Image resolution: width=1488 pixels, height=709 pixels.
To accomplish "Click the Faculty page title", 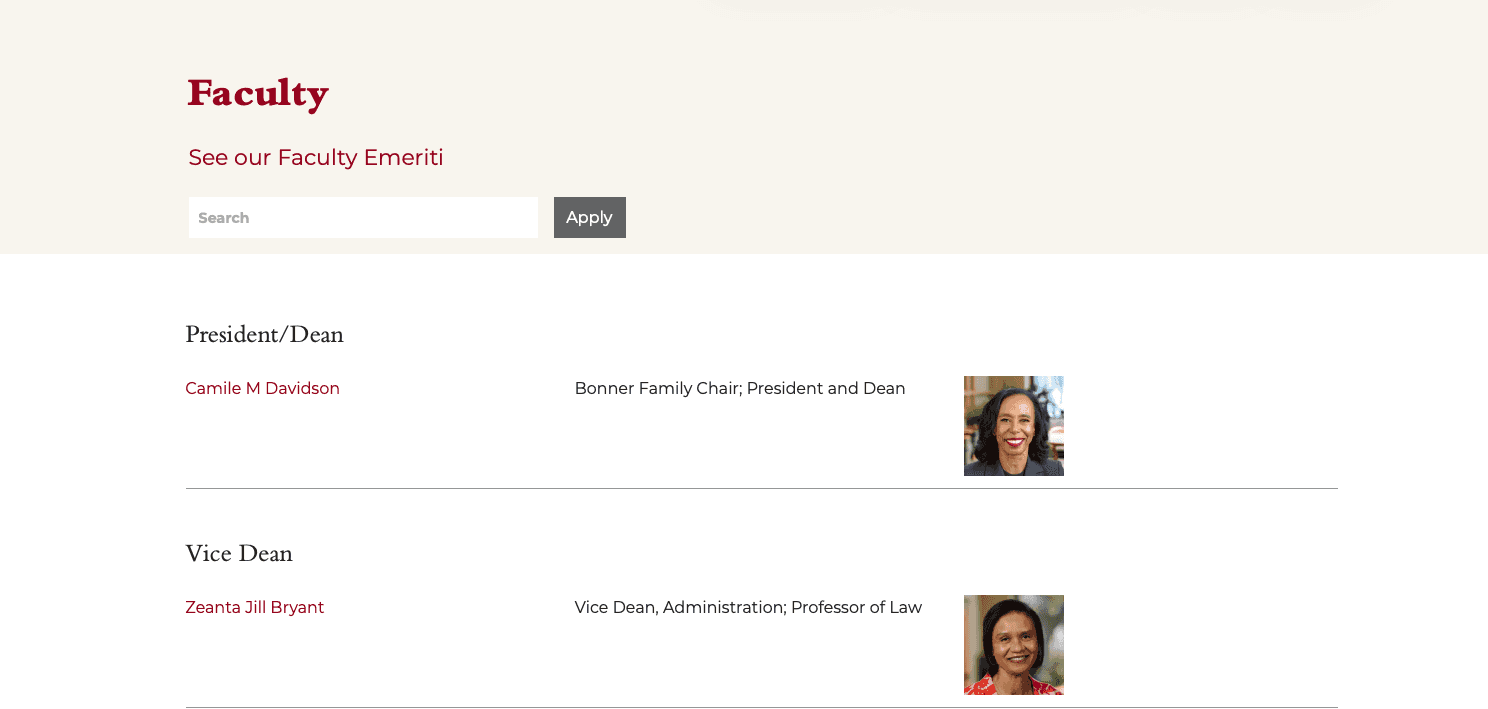I will point(258,93).
